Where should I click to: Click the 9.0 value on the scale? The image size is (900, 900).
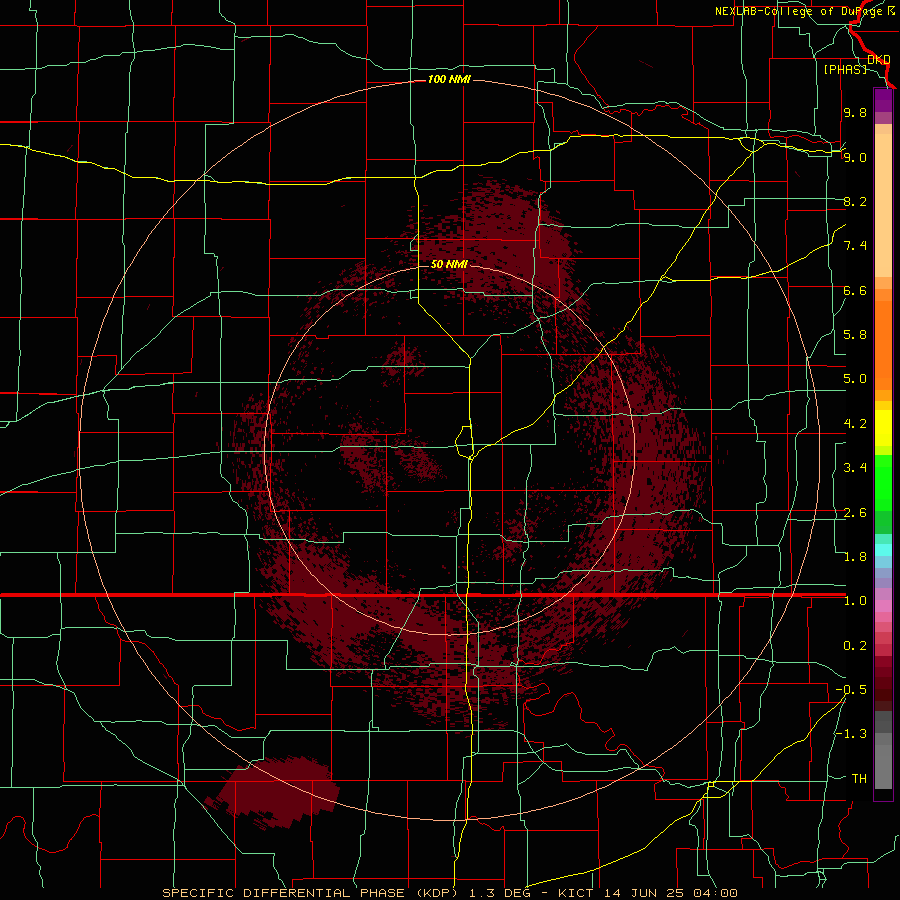(x=855, y=157)
